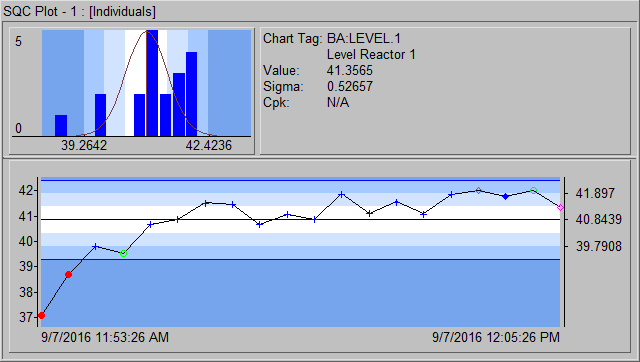Select the center line label '40.8439'
Viewport: 640px width, 362px height.
[x=599, y=220]
